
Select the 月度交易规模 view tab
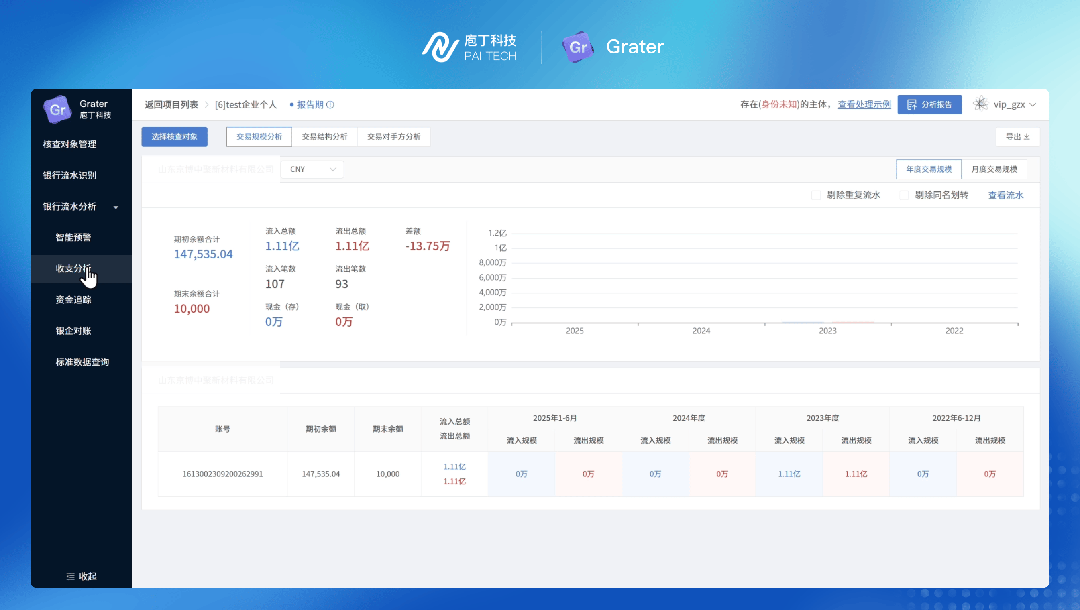click(995, 169)
